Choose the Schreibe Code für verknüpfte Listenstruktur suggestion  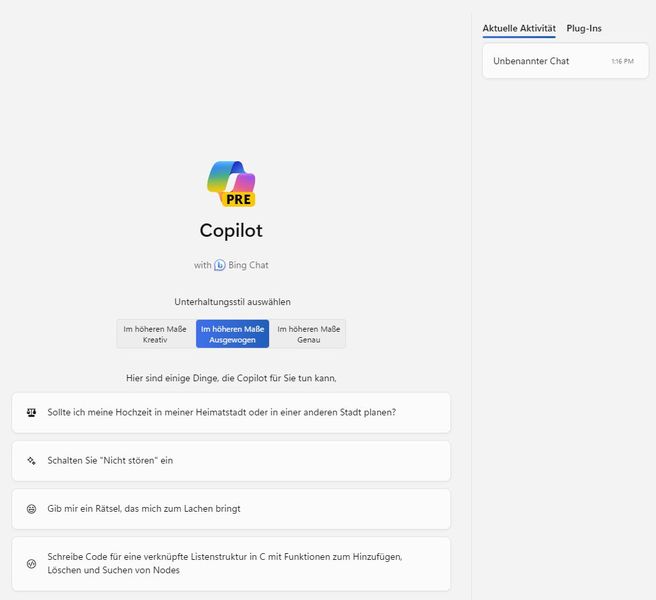click(x=231, y=564)
